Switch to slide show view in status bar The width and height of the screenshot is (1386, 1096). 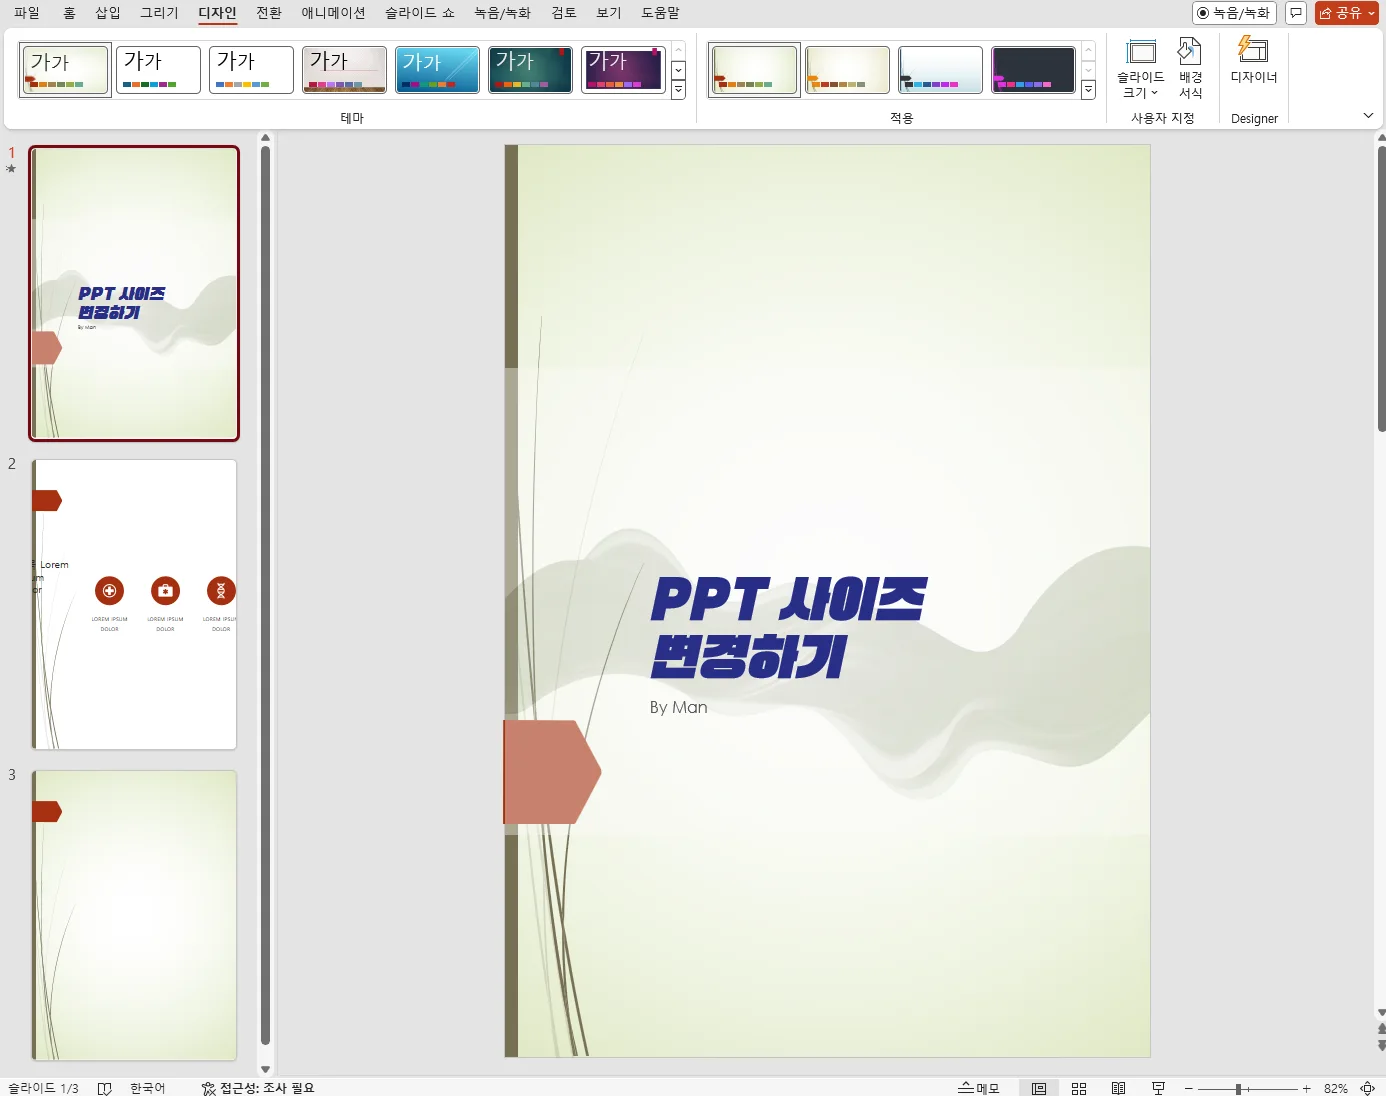[1157, 1088]
